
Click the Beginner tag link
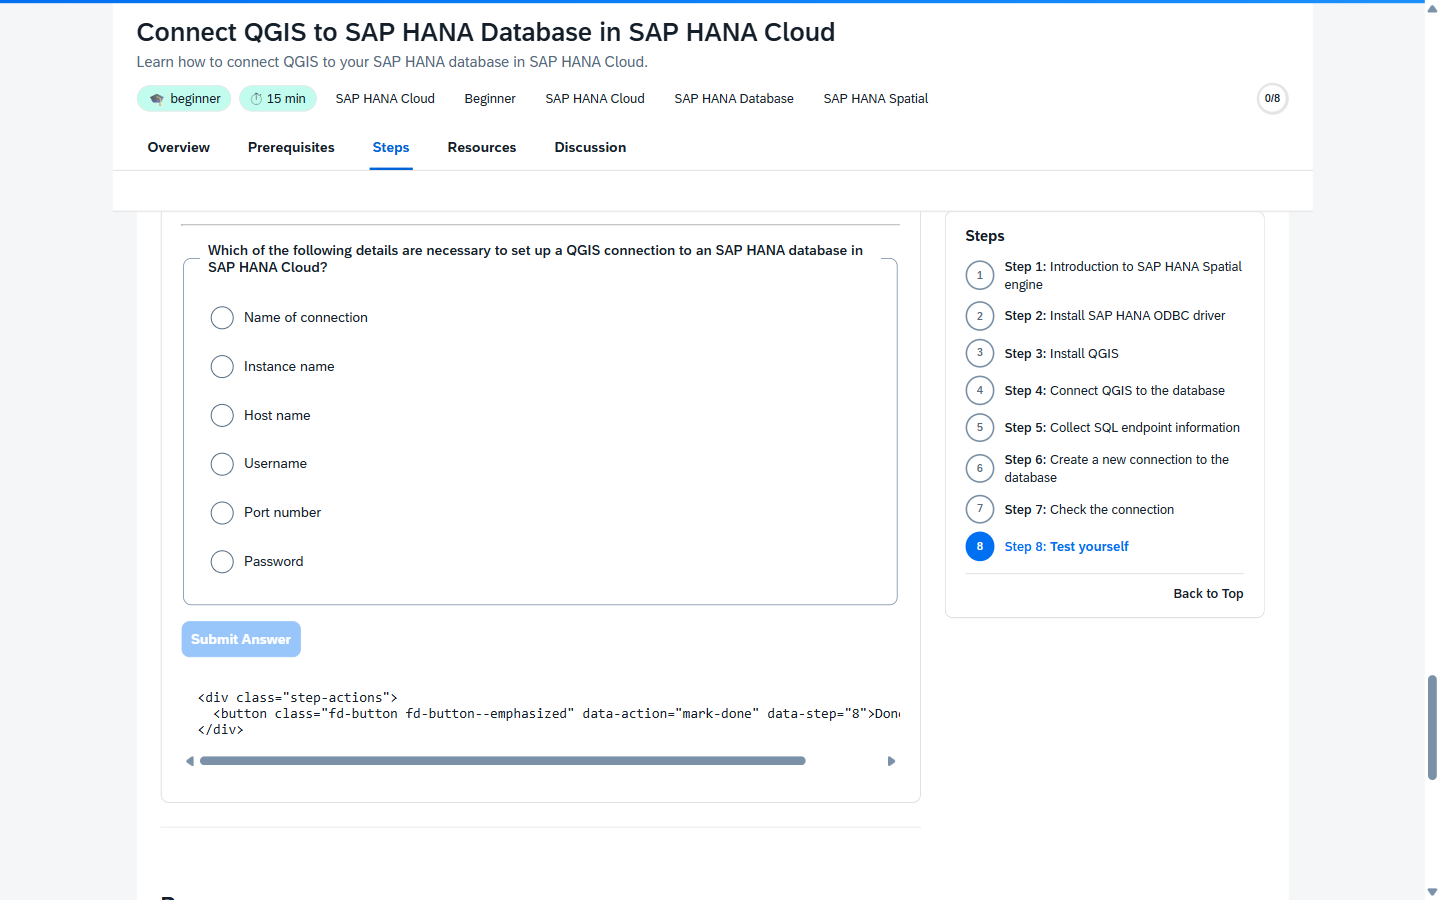coord(490,99)
